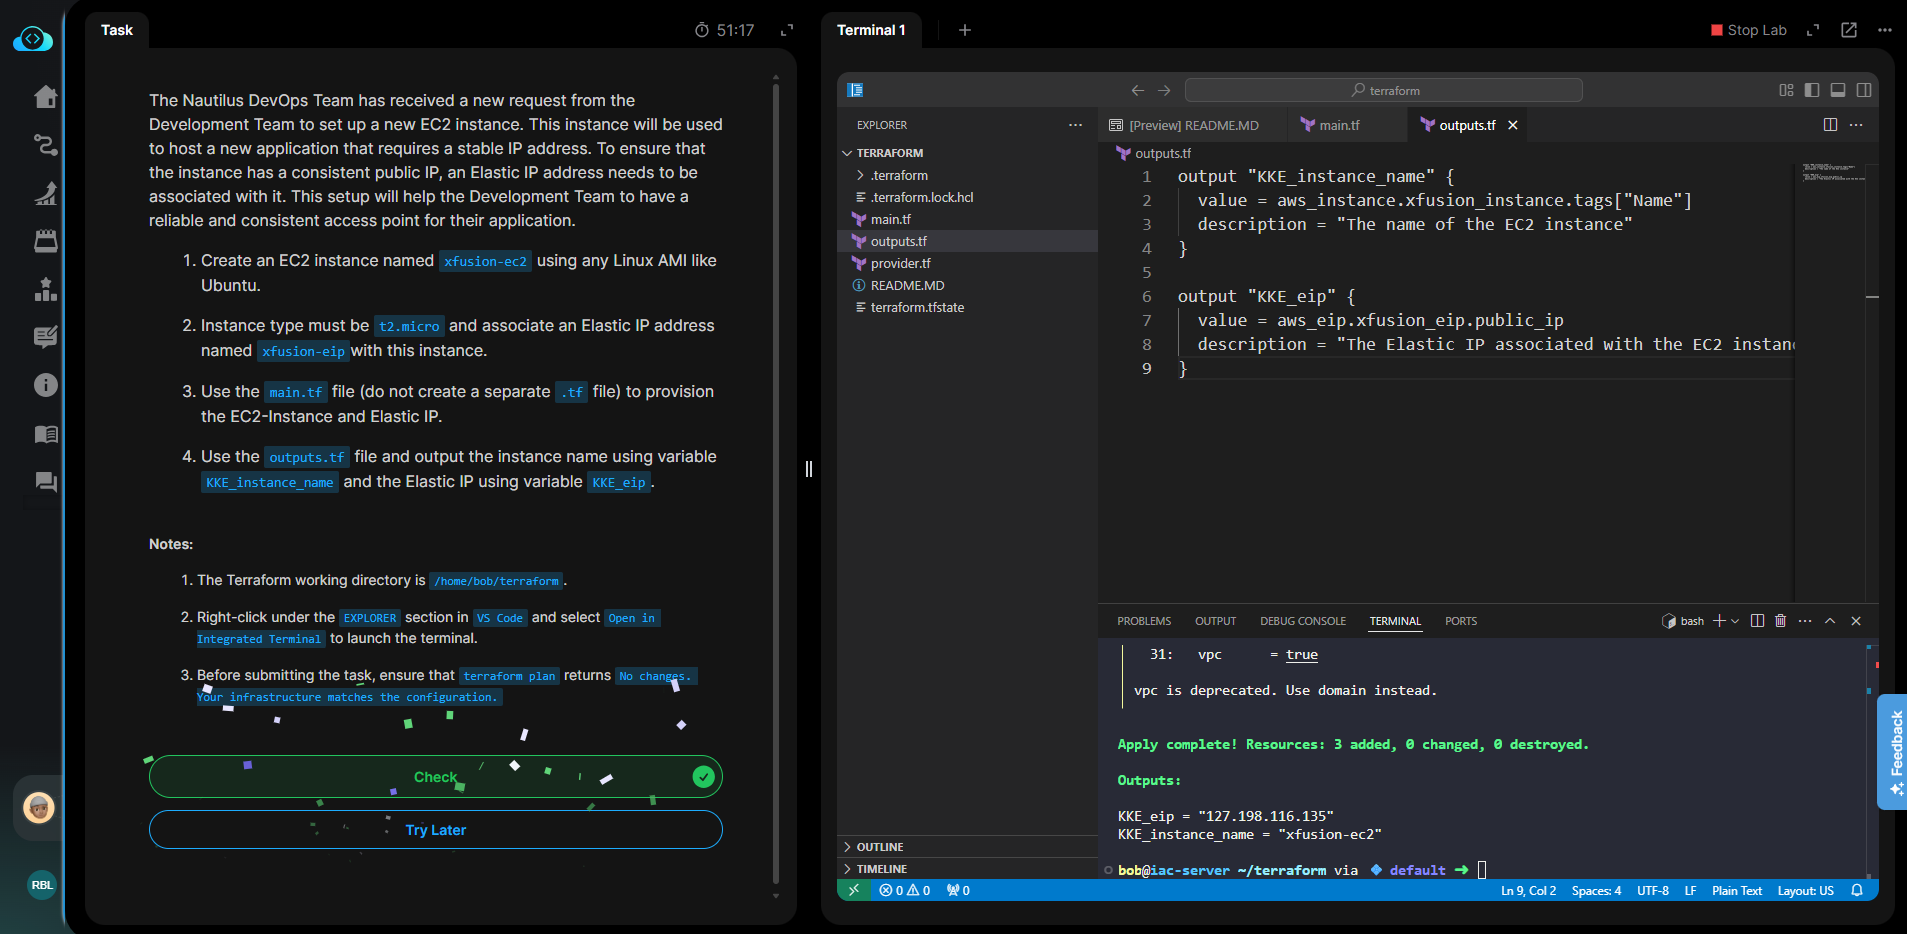Split the editor to the right
The image size is (1907, 934).
coord(1830,125)
